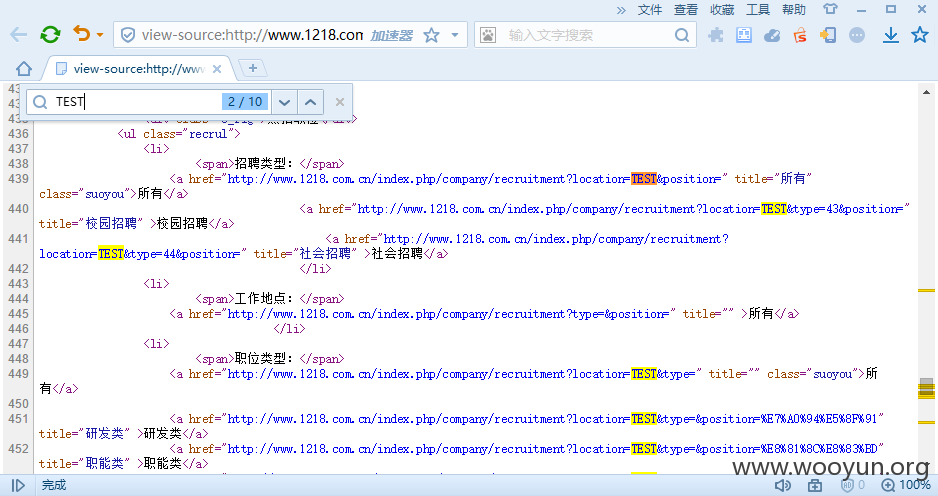Screen dimensions: 938x496
Task: Open the 收藏 menu
Action: [722, 10]
